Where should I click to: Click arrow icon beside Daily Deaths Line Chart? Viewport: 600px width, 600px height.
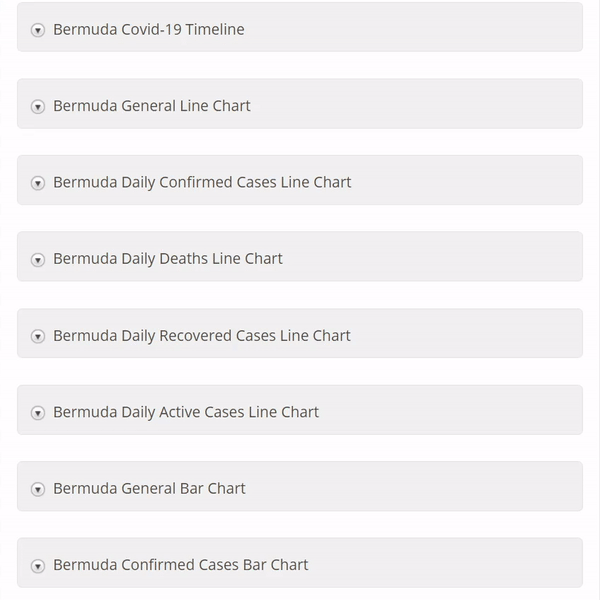coord(38,260)
